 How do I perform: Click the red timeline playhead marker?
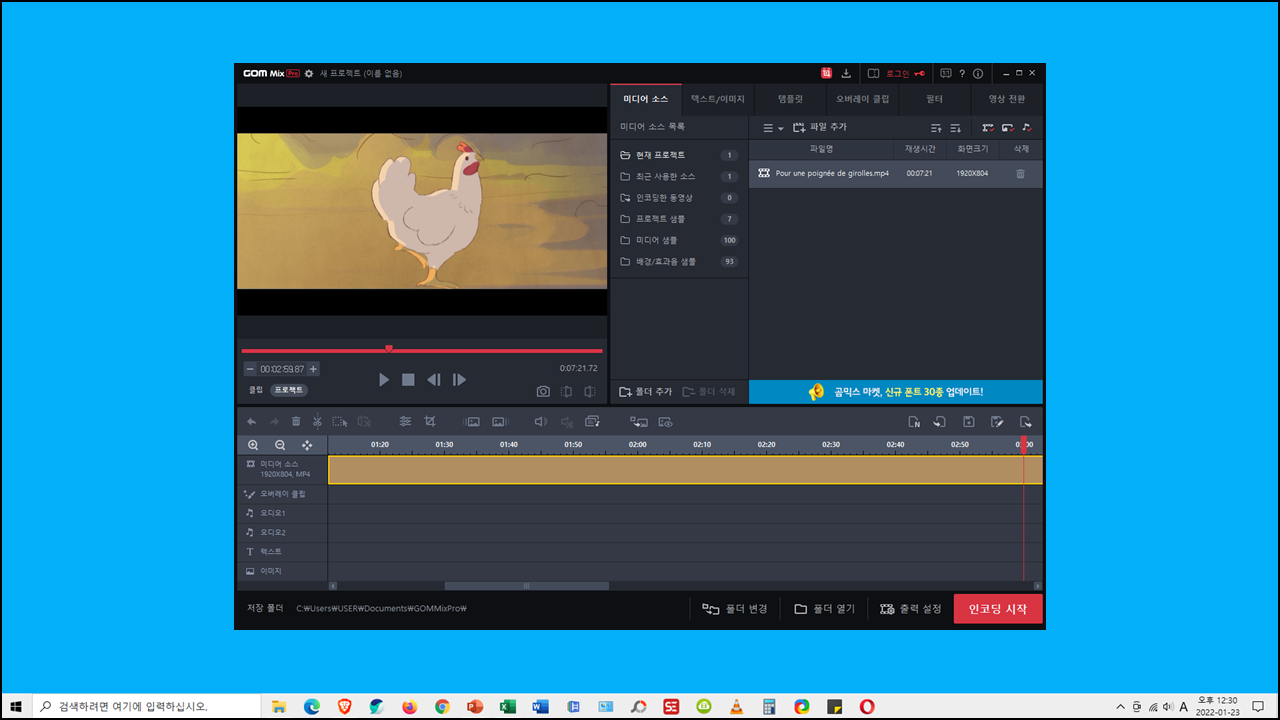pyautogui.click(x=1024, y=445)
